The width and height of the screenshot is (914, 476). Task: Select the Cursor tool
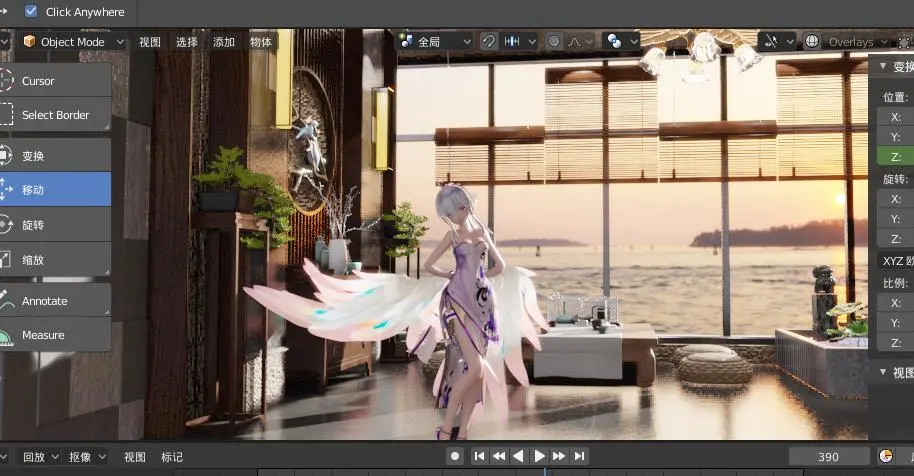coord(55,80)
